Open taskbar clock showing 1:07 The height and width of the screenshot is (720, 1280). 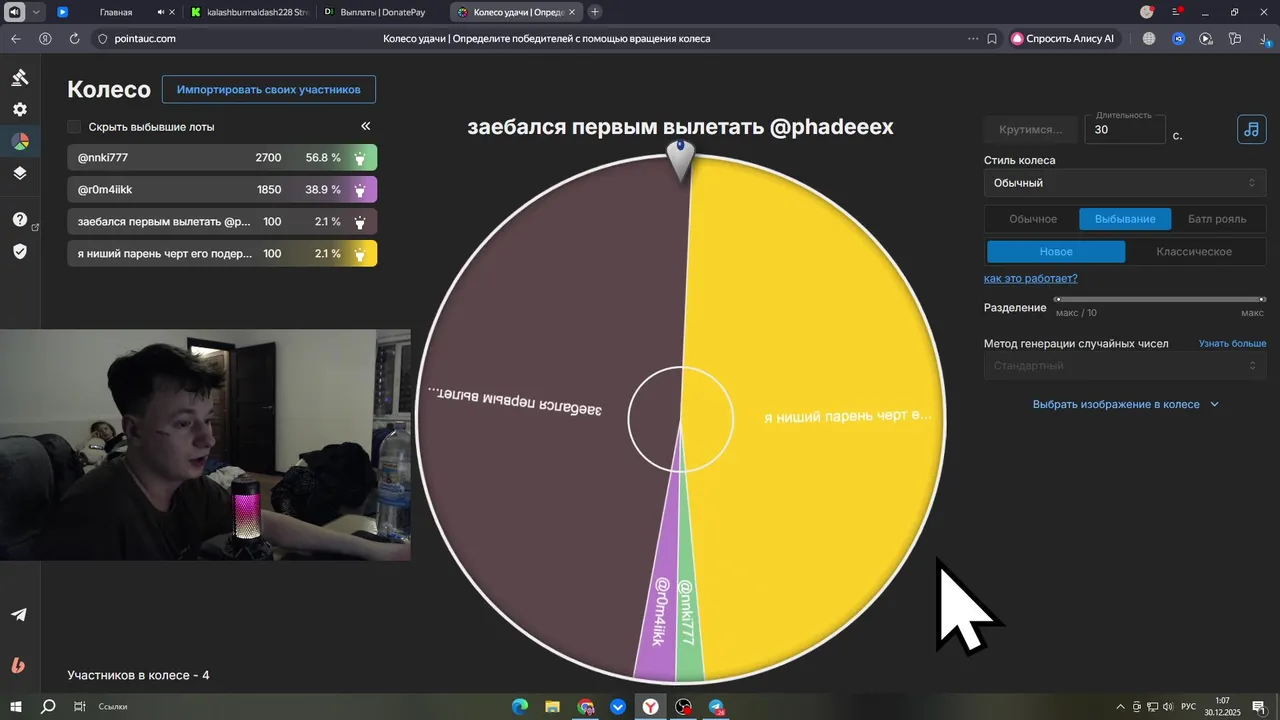(1222, 707)
